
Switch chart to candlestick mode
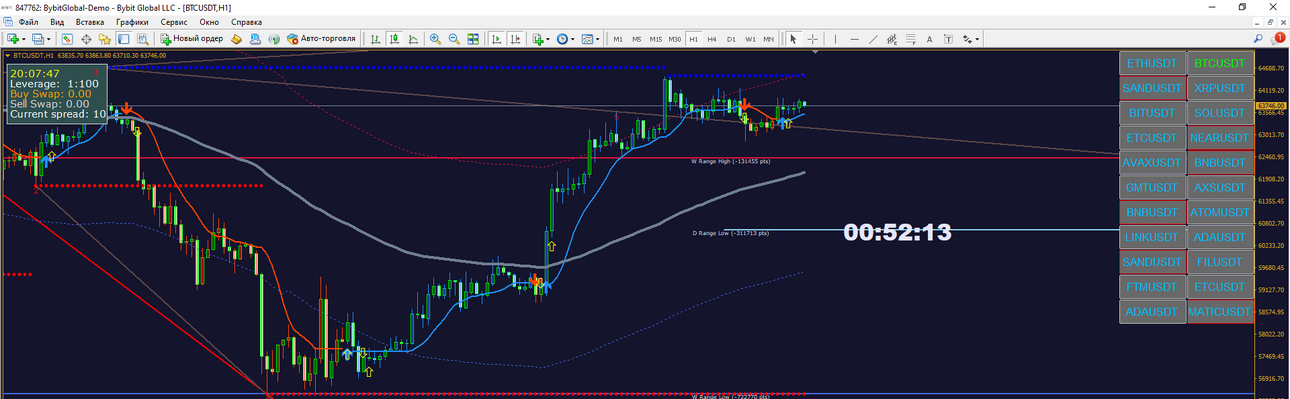coord(394,39)
